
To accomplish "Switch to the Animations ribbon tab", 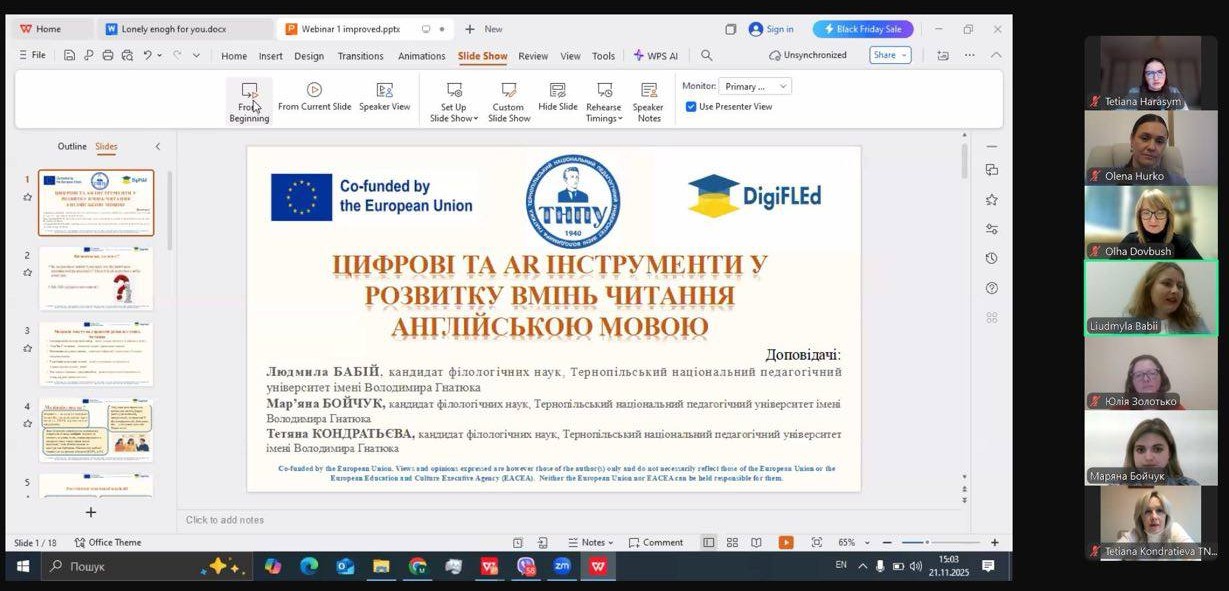I will tap(421, 56).
